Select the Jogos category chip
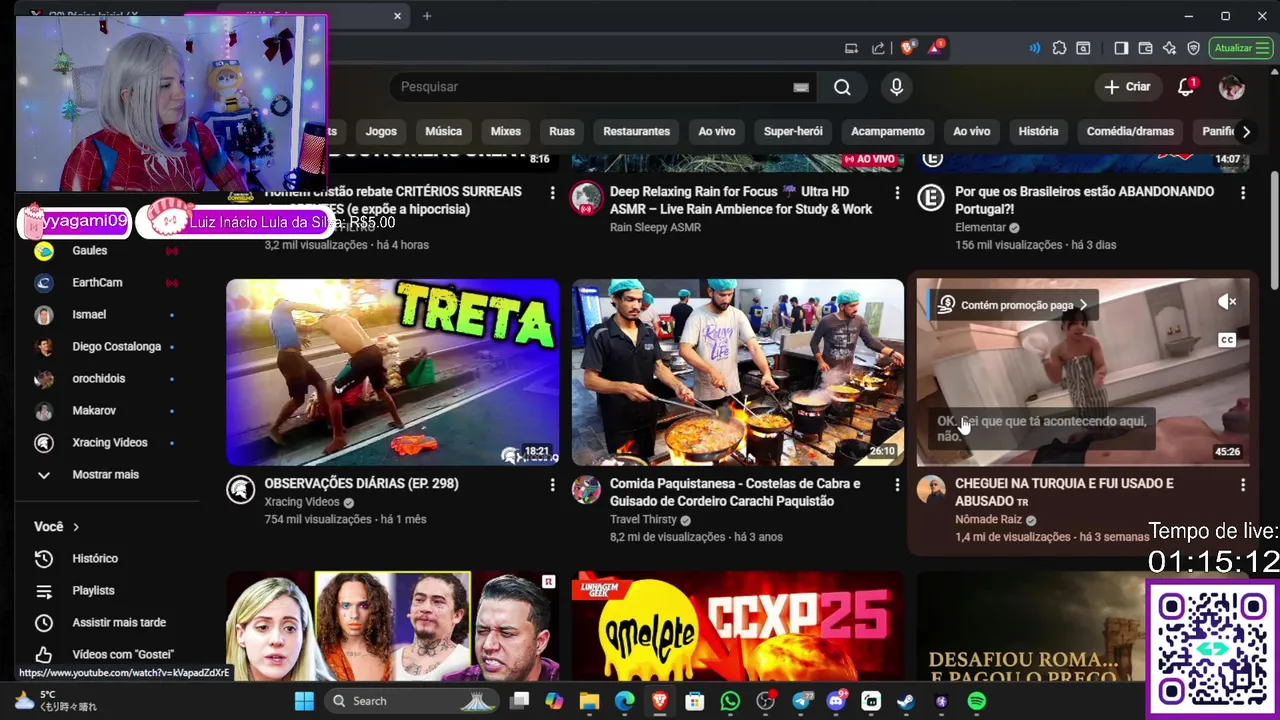 [381, 131]
